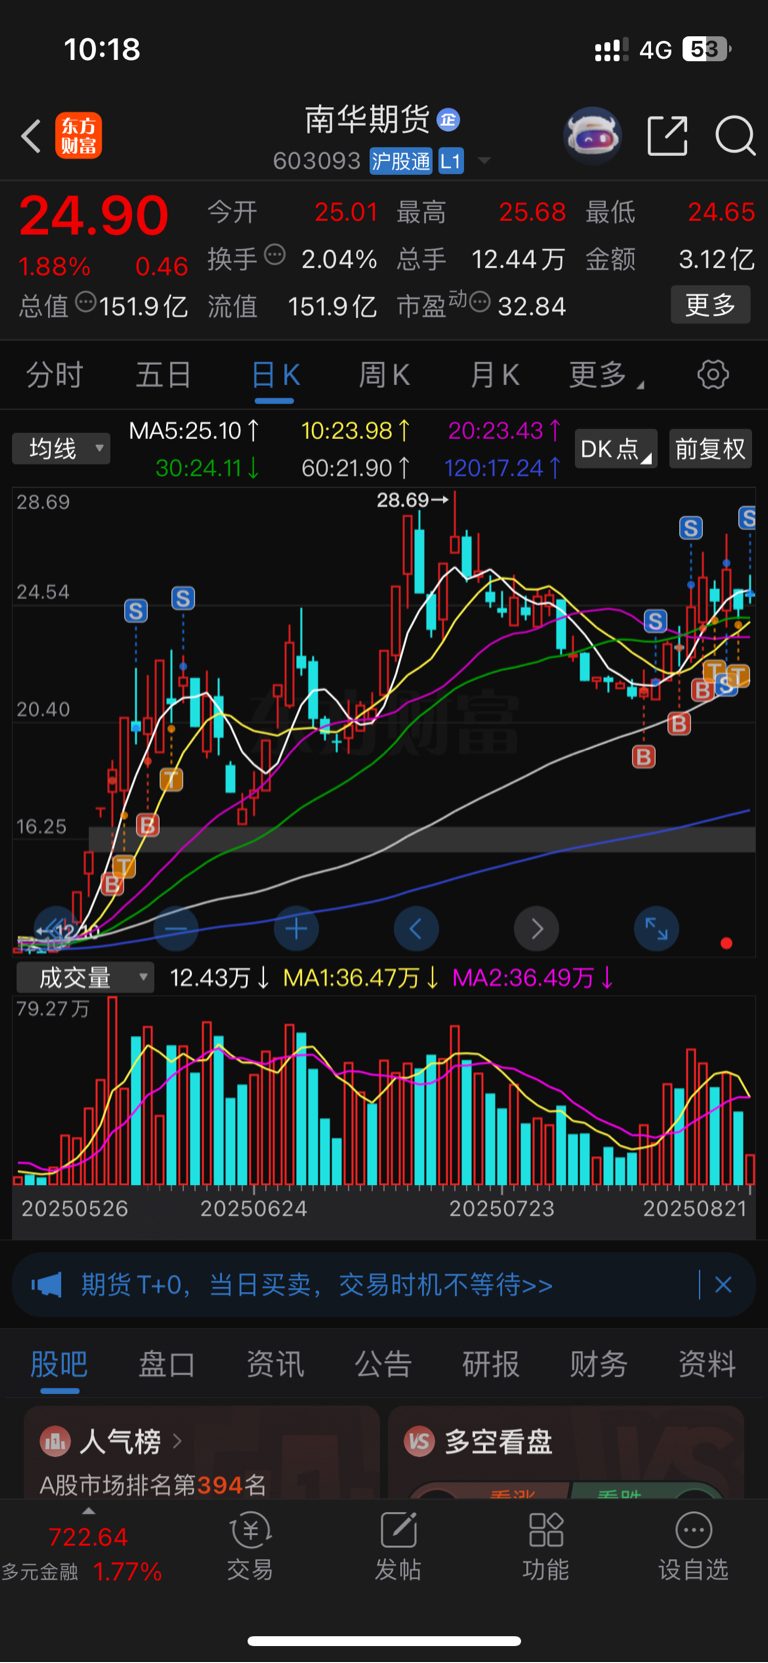Move chart left with arrow button
768x1663 pixels.
click(x=416, y=929)
